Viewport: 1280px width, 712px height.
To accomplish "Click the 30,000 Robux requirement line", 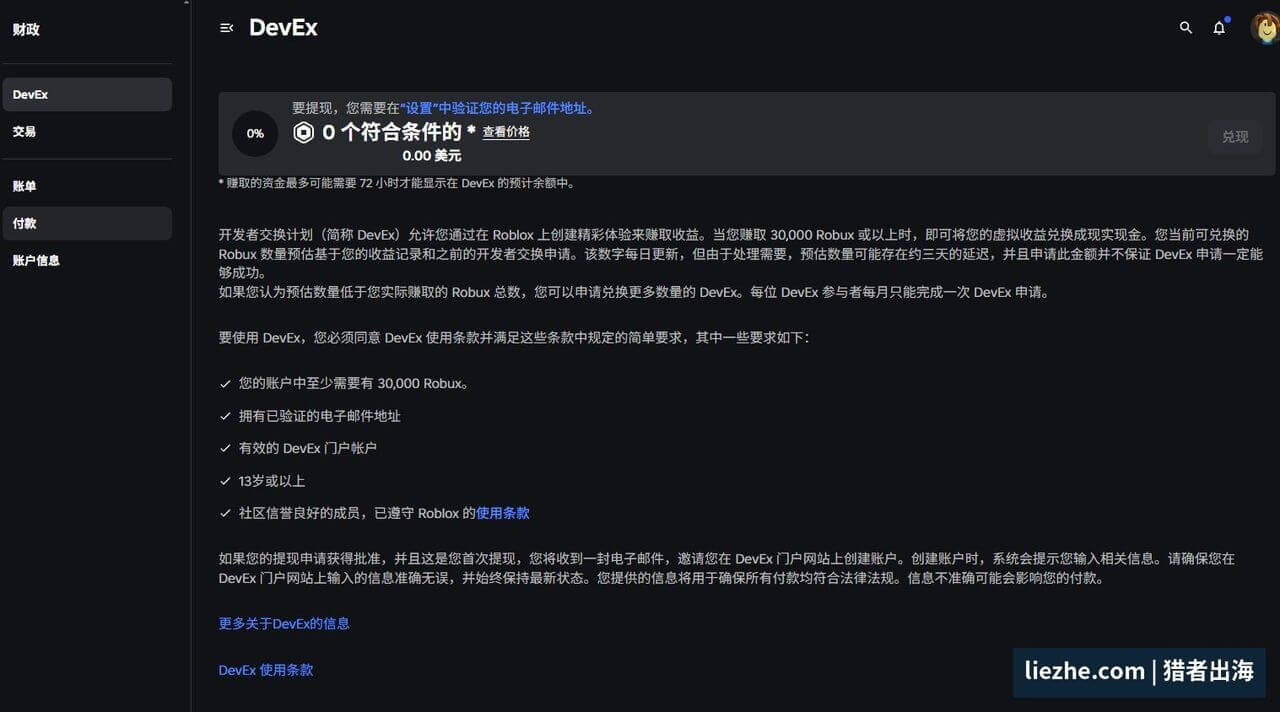I will tap(353, 383).
